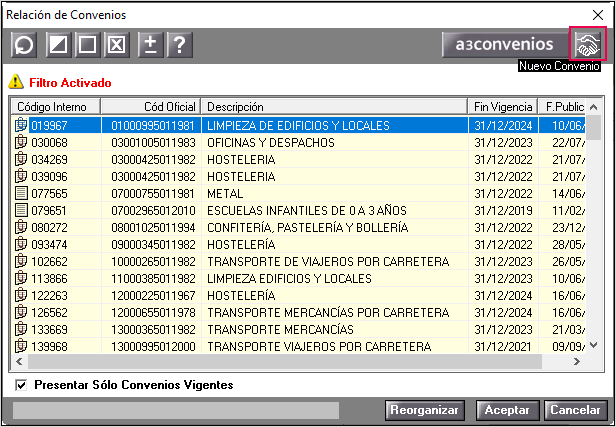
Task: Click the icon of row 030068
Action: [21, 142]
